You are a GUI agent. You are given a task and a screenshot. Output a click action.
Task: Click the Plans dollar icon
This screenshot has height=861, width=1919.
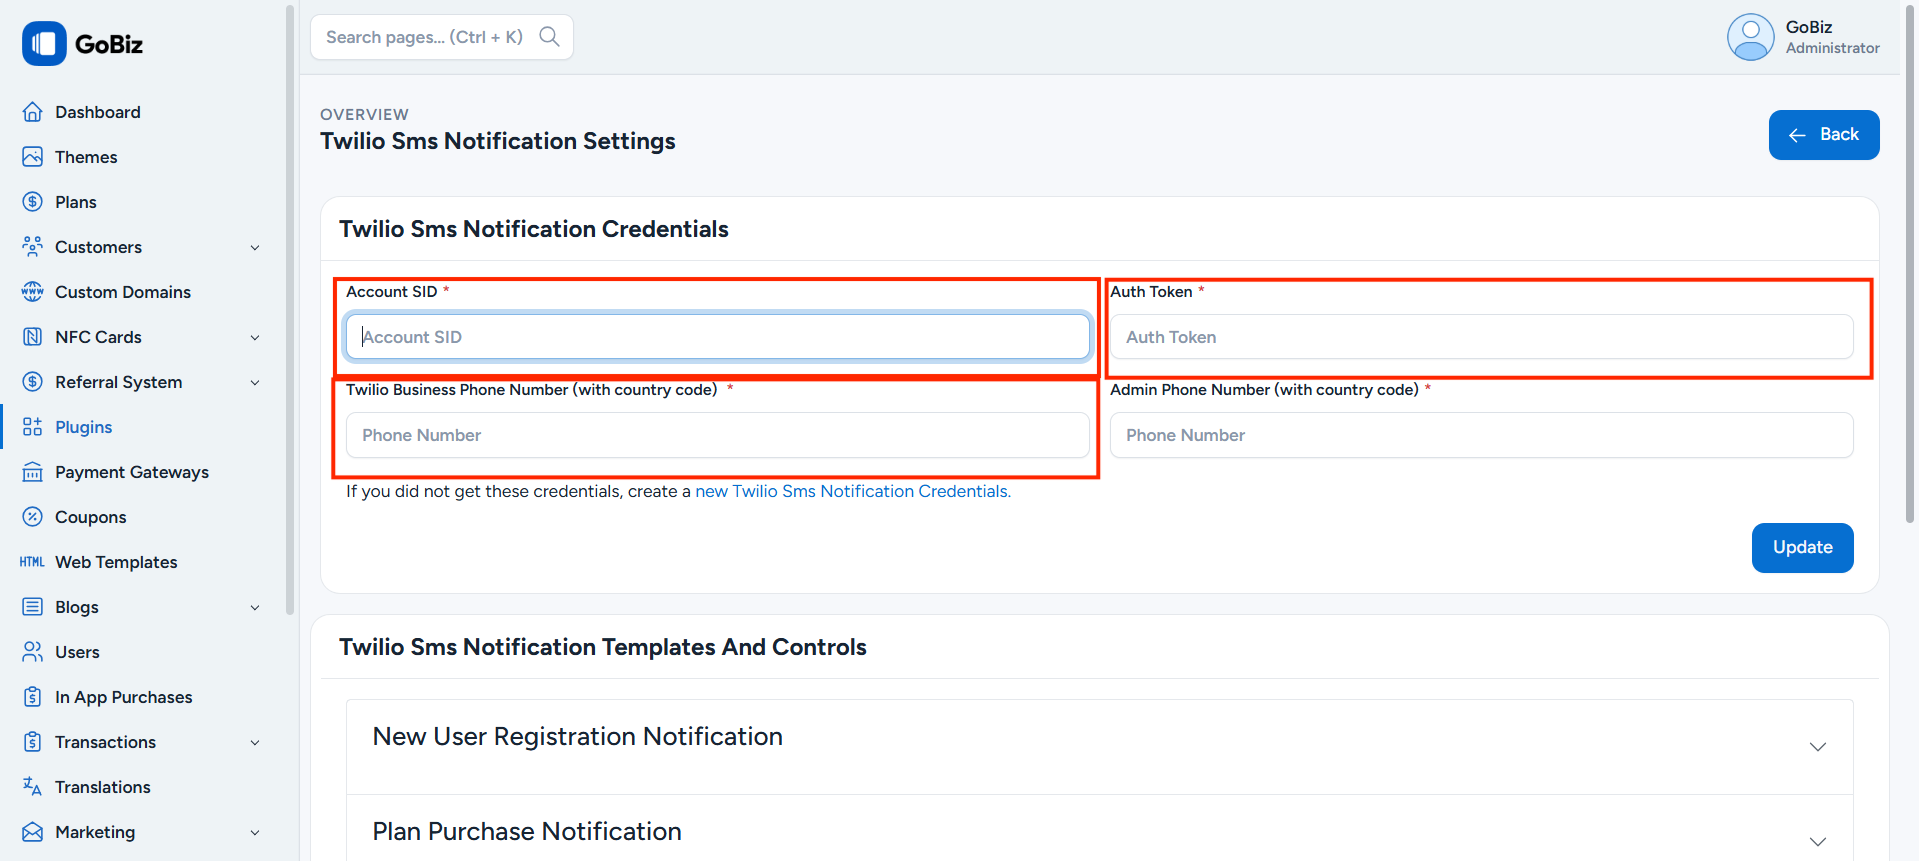(x=32, y=202)
